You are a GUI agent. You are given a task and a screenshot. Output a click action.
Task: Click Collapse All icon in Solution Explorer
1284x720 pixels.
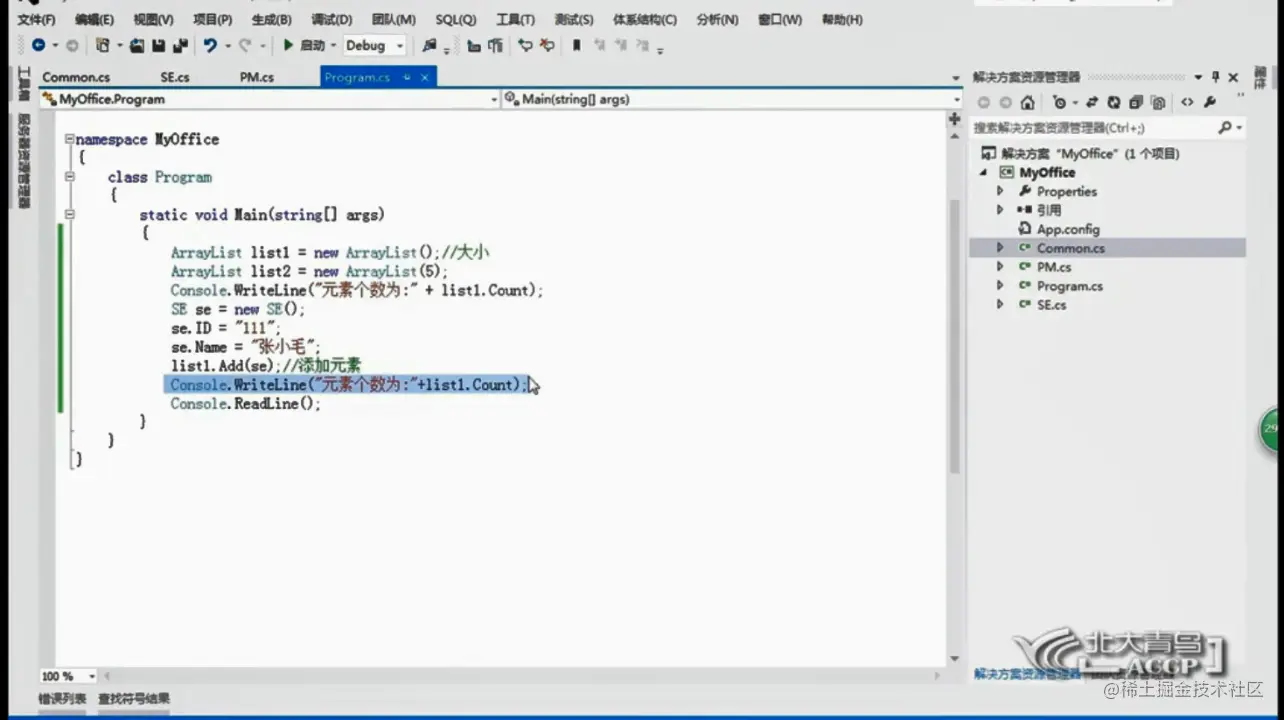point(1136,102)
